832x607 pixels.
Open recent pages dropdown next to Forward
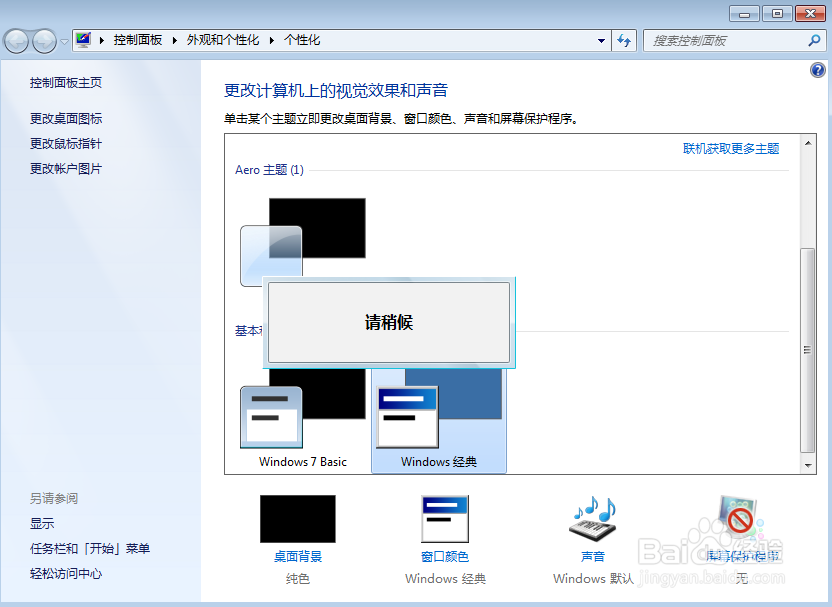coord(64,41)
